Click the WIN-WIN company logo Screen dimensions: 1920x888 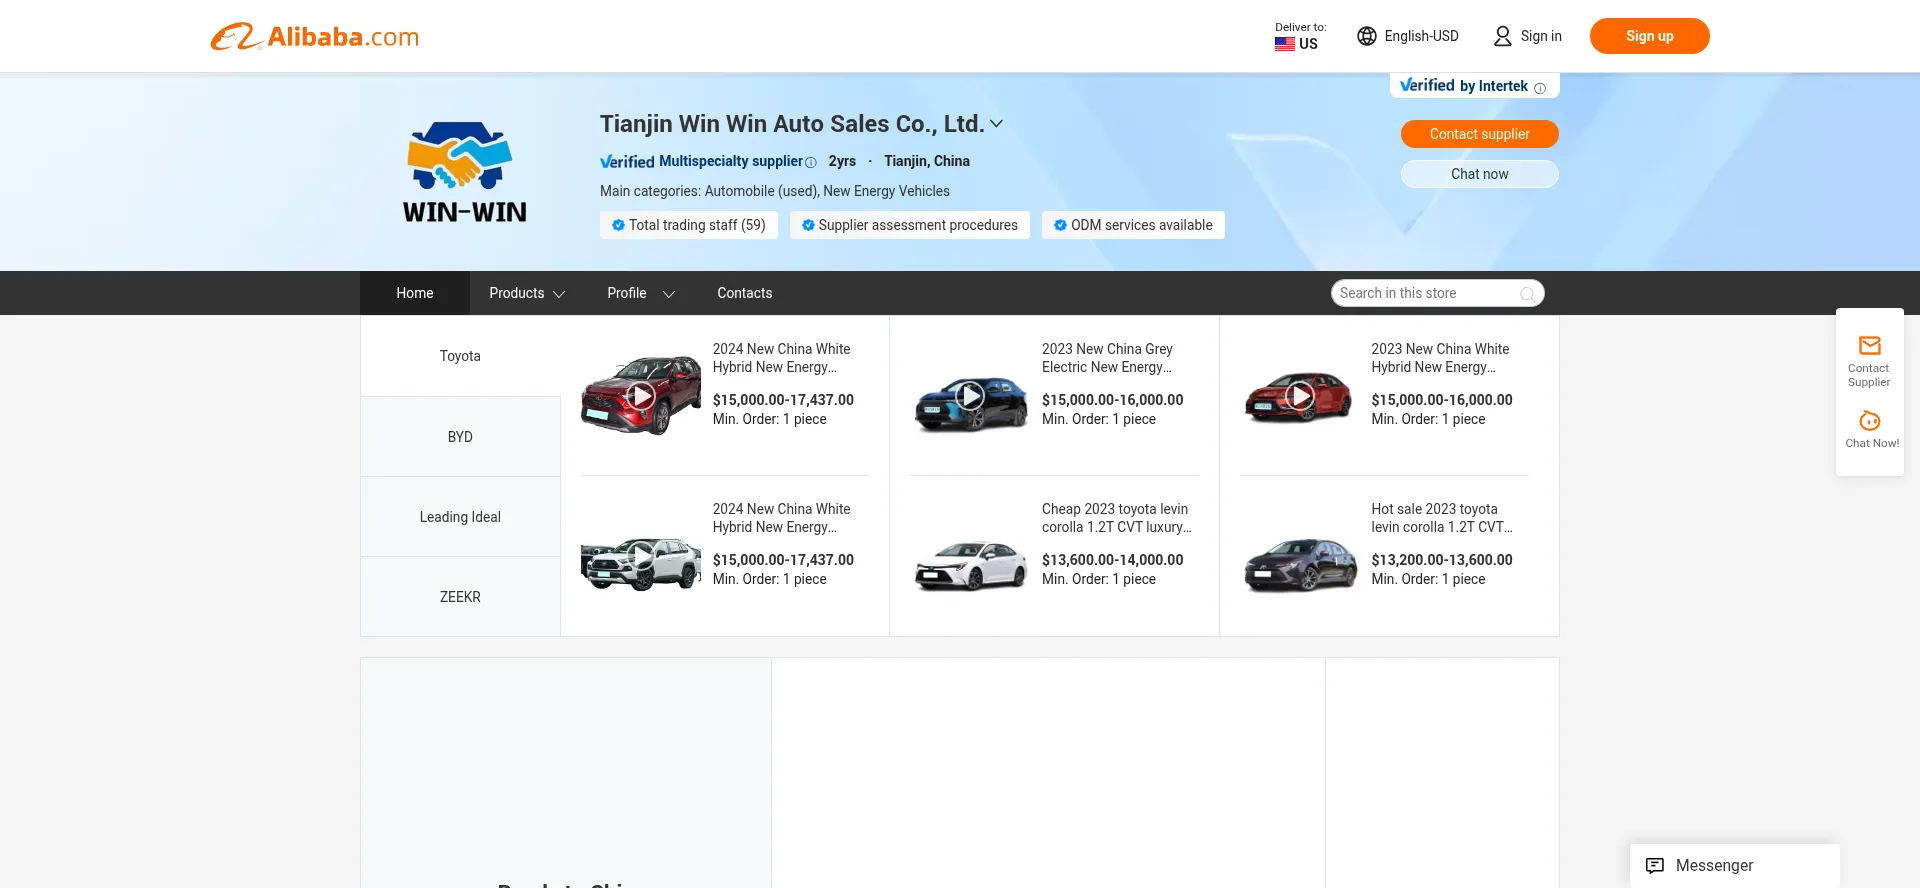pyautogui.click(x=464, y=172)
